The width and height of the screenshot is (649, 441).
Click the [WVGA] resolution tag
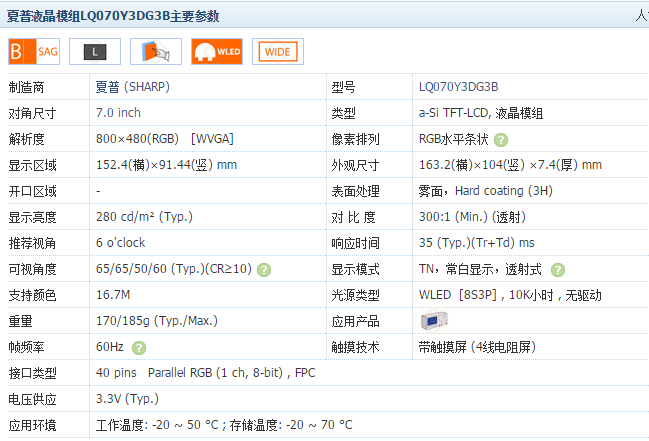tap(212, 139)
